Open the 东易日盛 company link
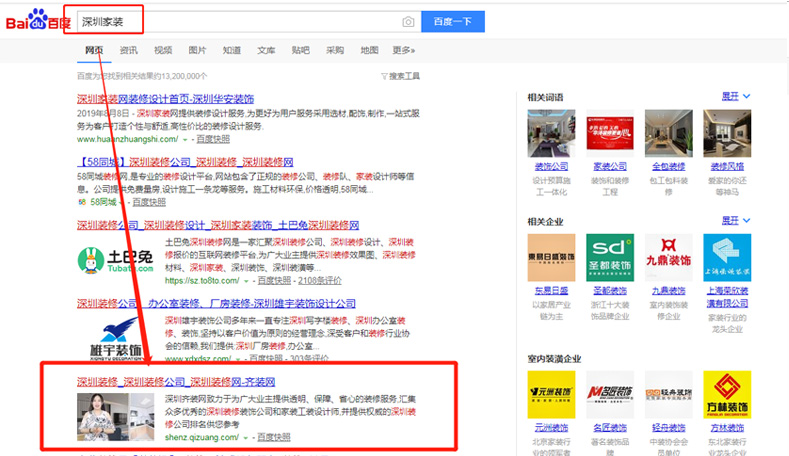789x456 pixels. coord(551,290)
